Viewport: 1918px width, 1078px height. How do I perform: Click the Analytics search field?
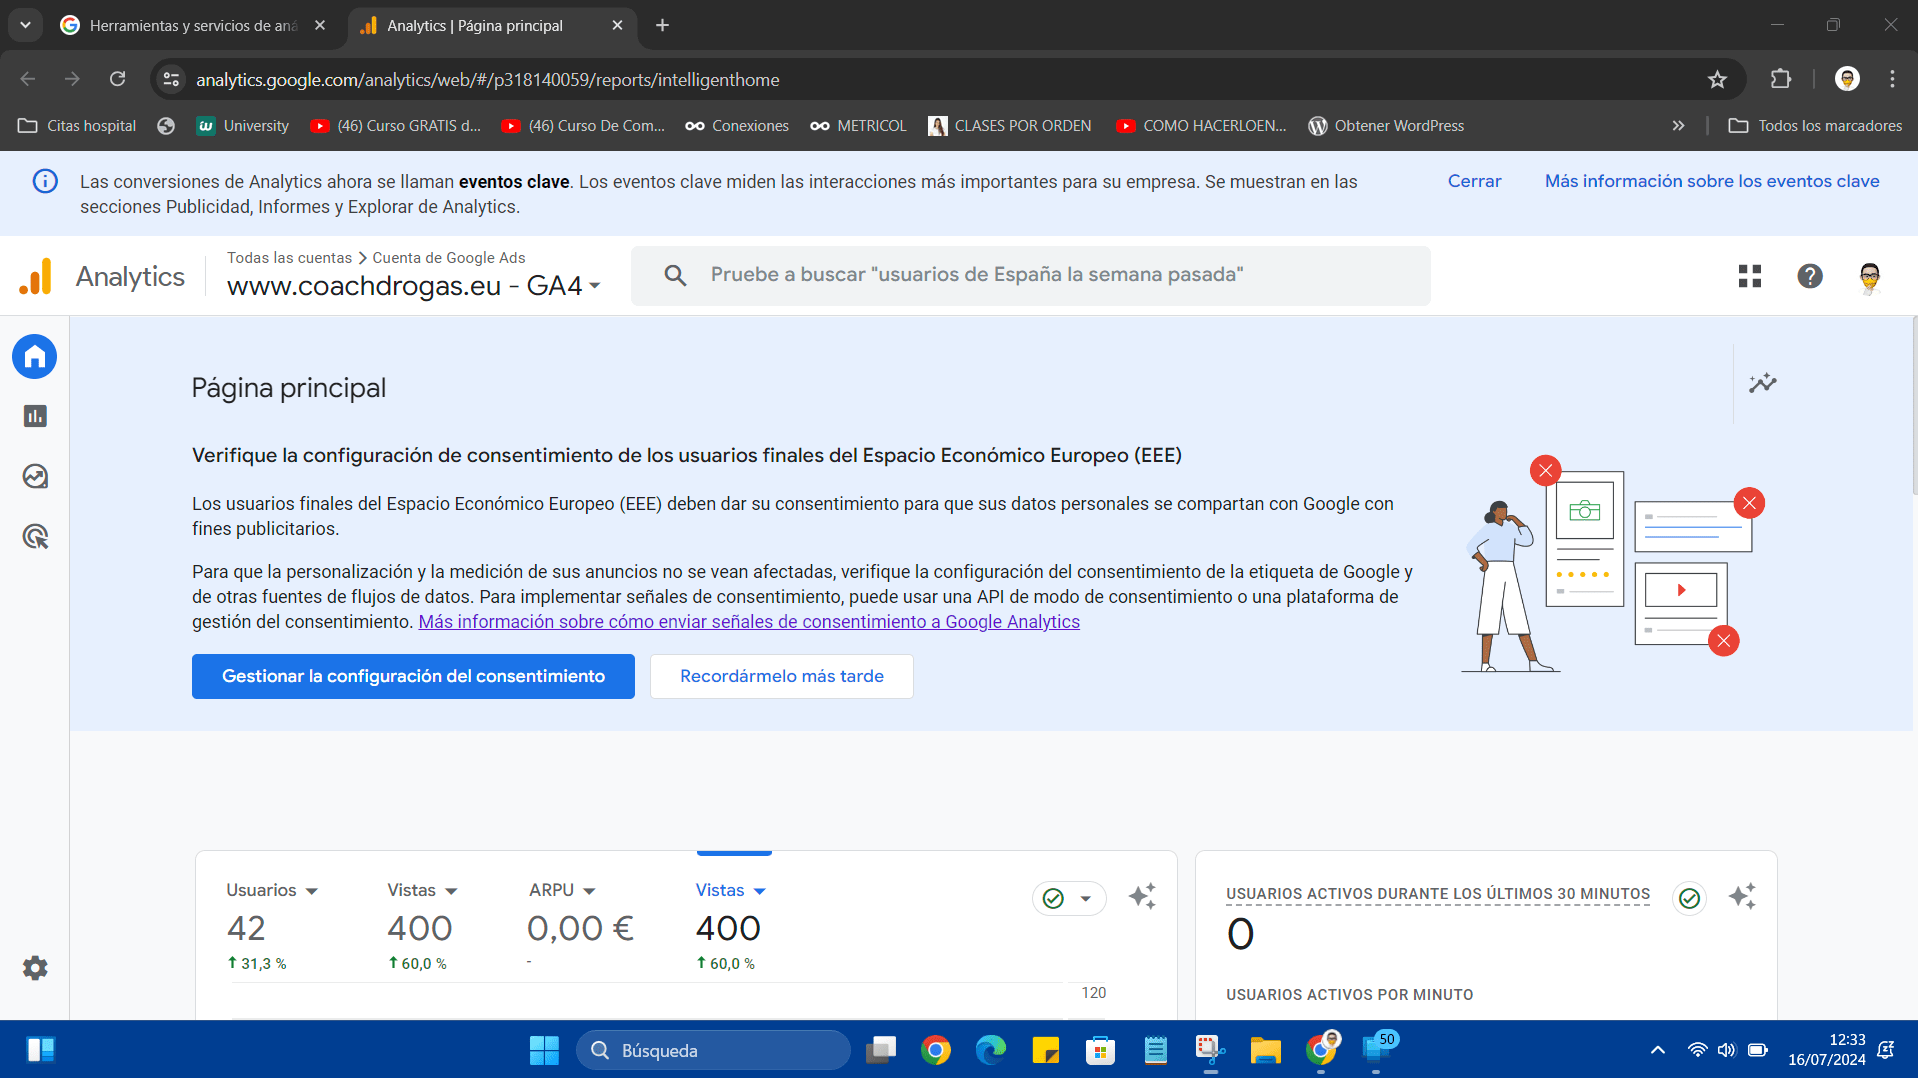pos(1030,275)
